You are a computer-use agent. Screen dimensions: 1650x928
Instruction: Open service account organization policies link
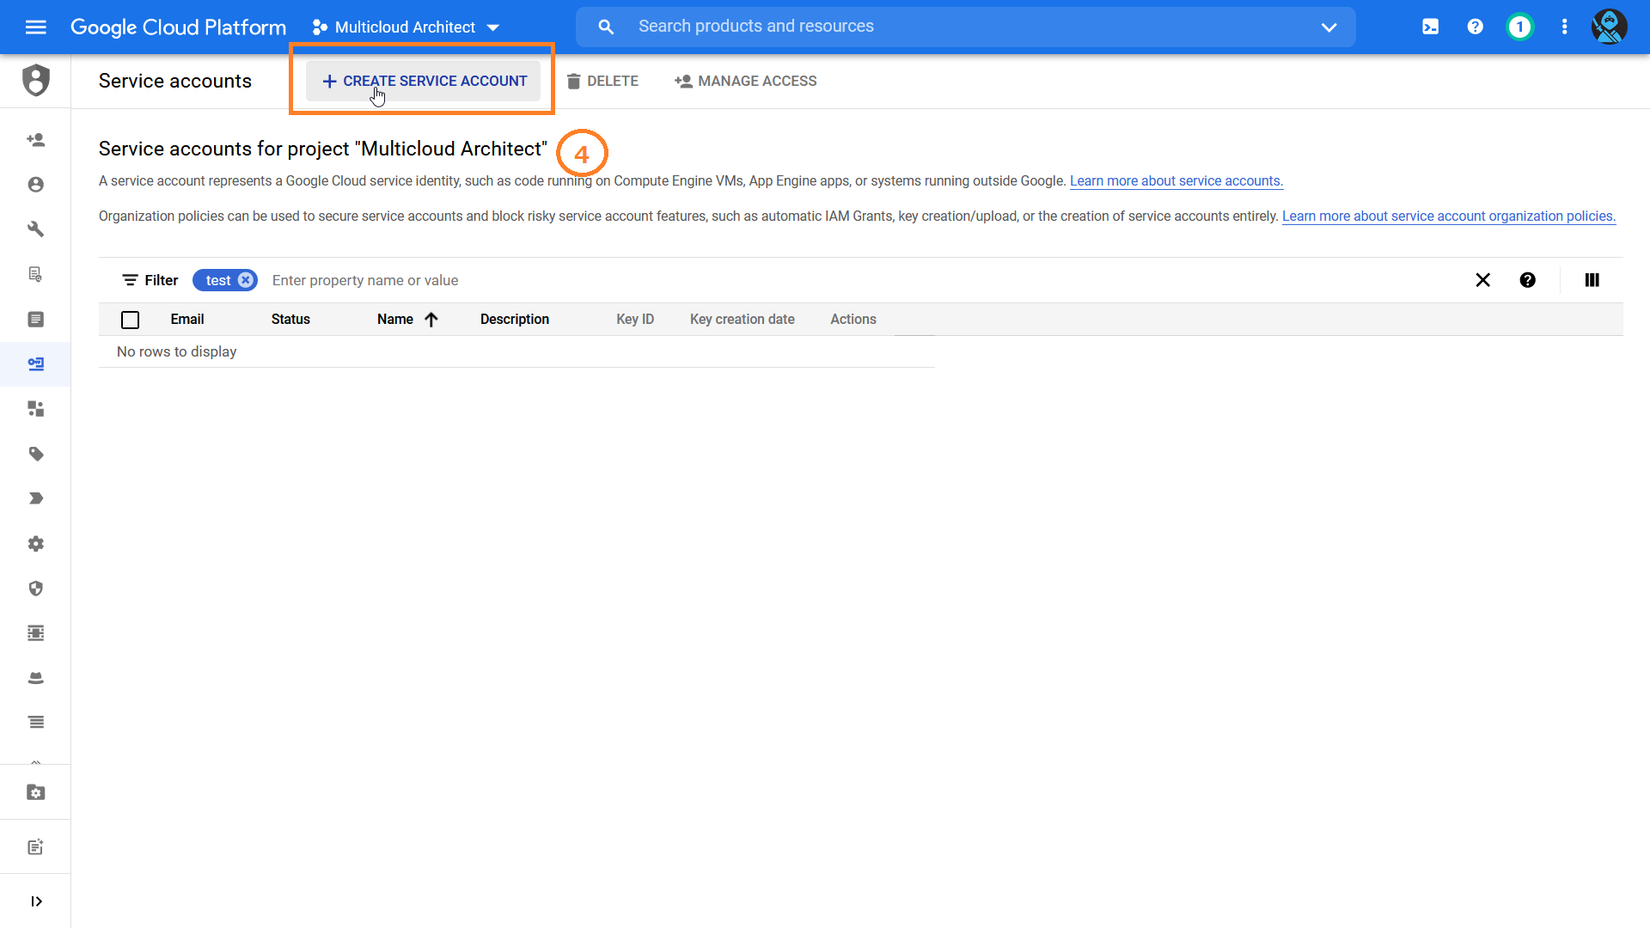pyautogui.click(x=1449, y=216)
